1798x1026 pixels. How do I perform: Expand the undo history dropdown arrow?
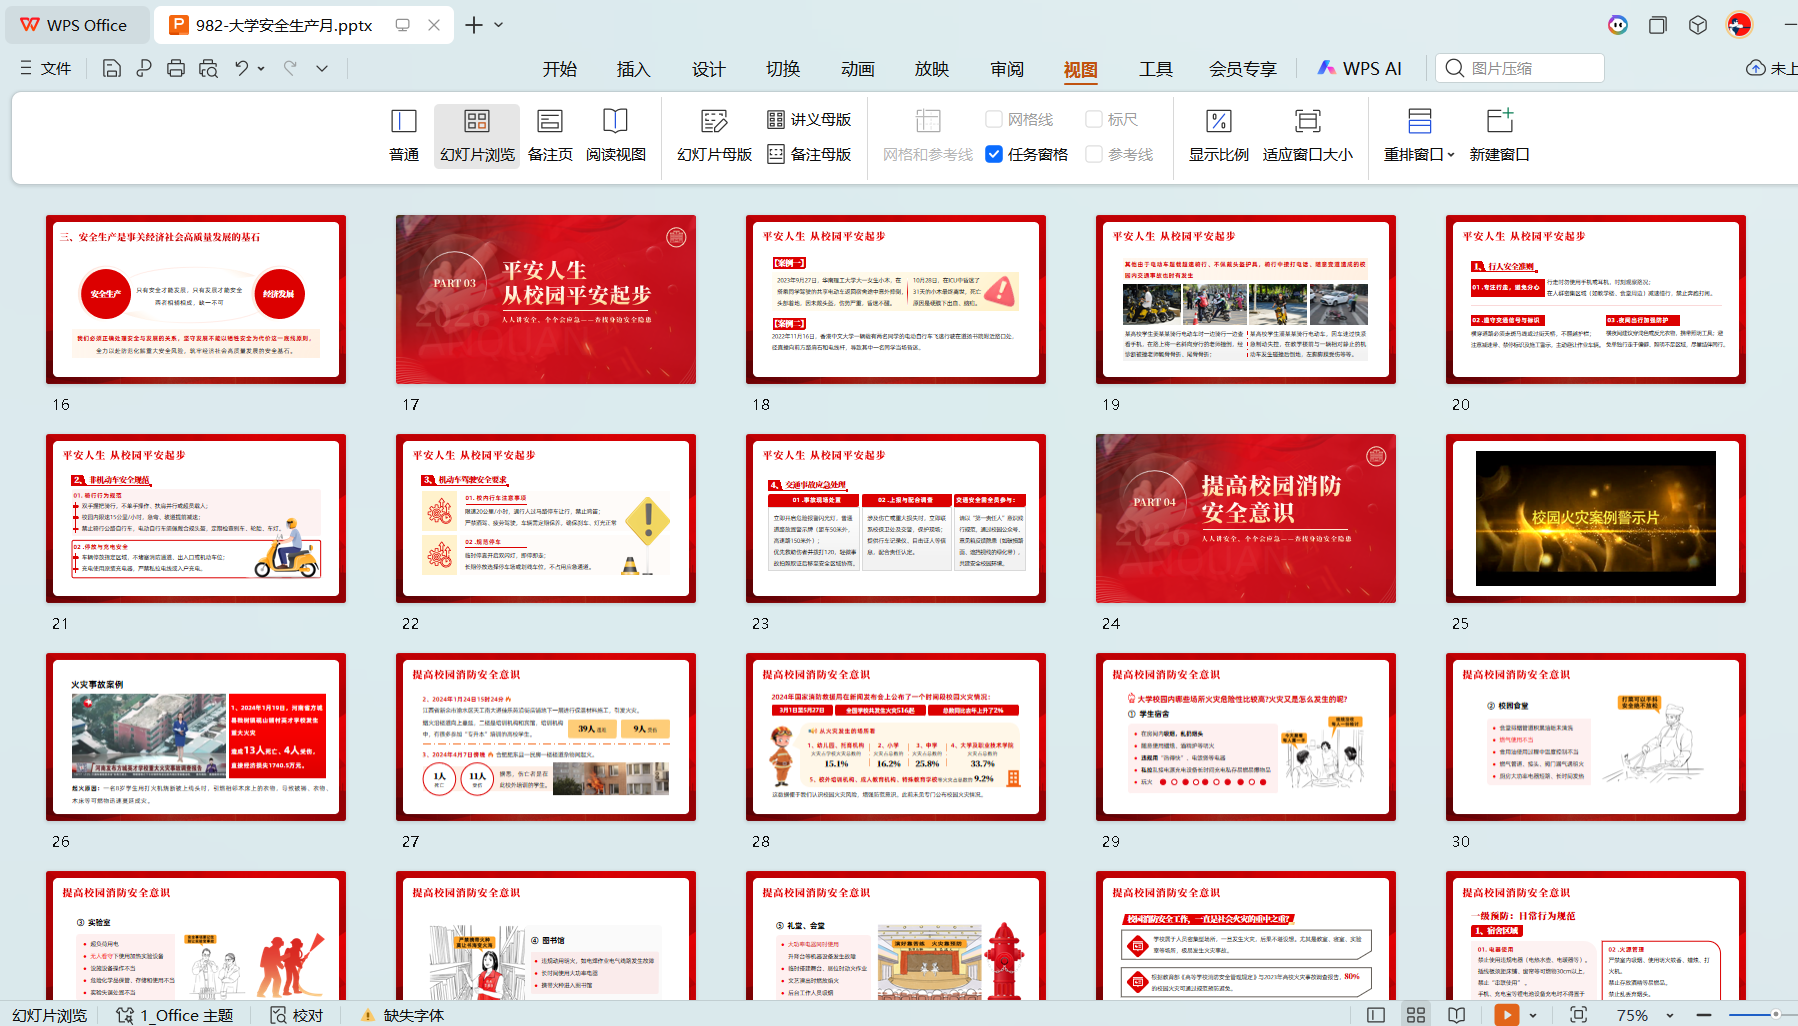pyautogui.click(x=261, y=68)
